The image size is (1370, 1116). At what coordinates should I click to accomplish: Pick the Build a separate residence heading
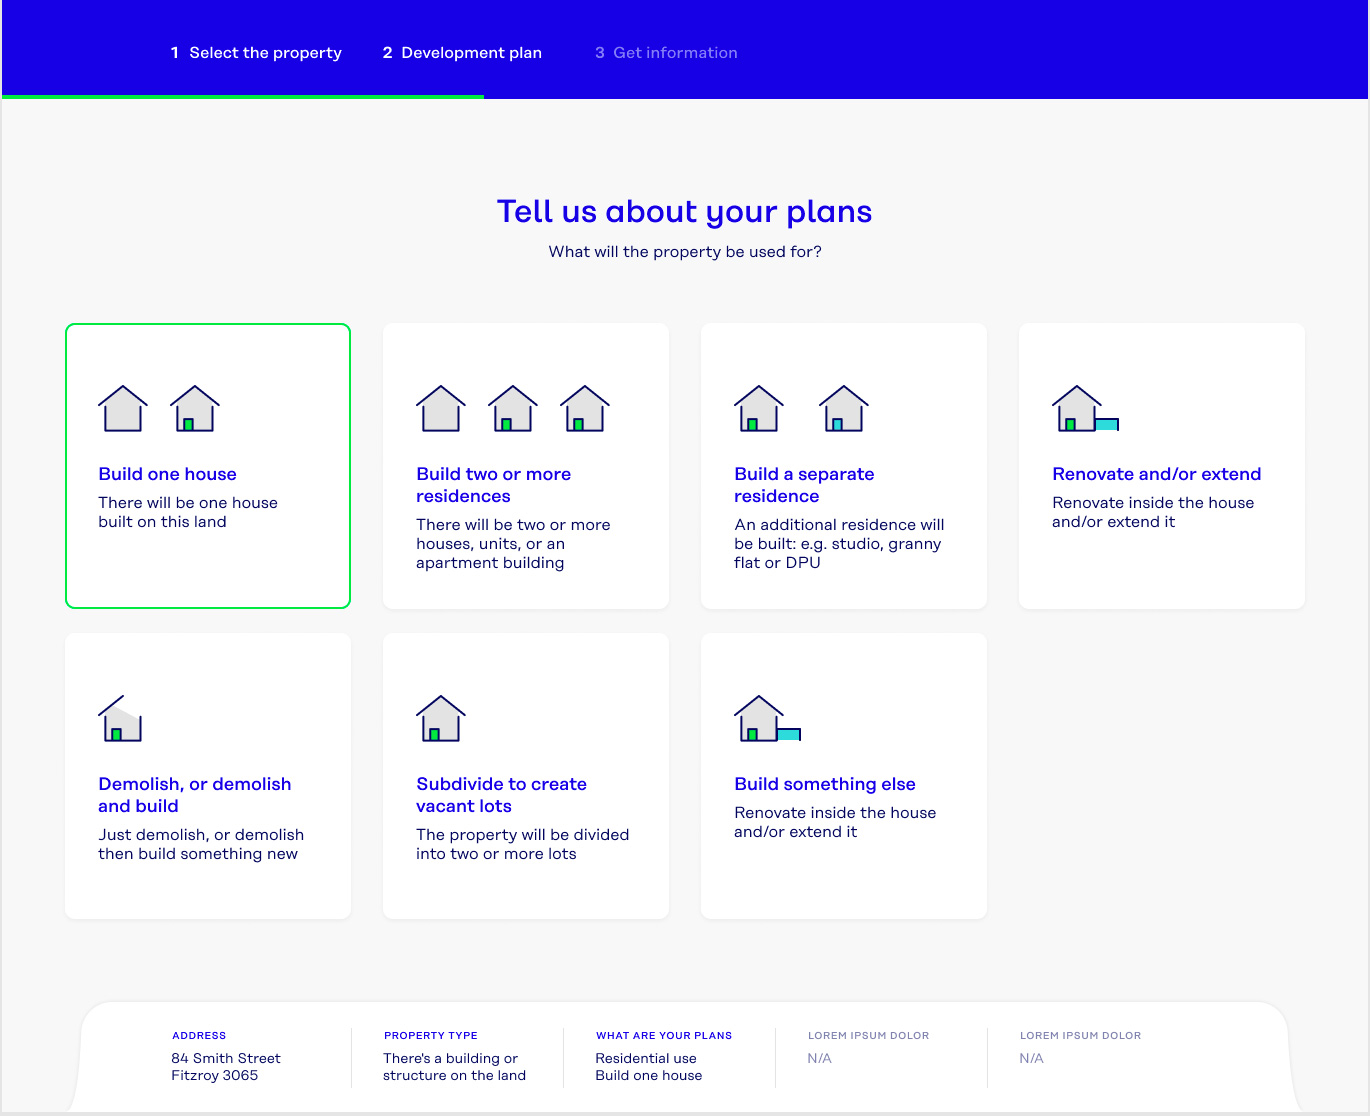[x=804, y=485]
